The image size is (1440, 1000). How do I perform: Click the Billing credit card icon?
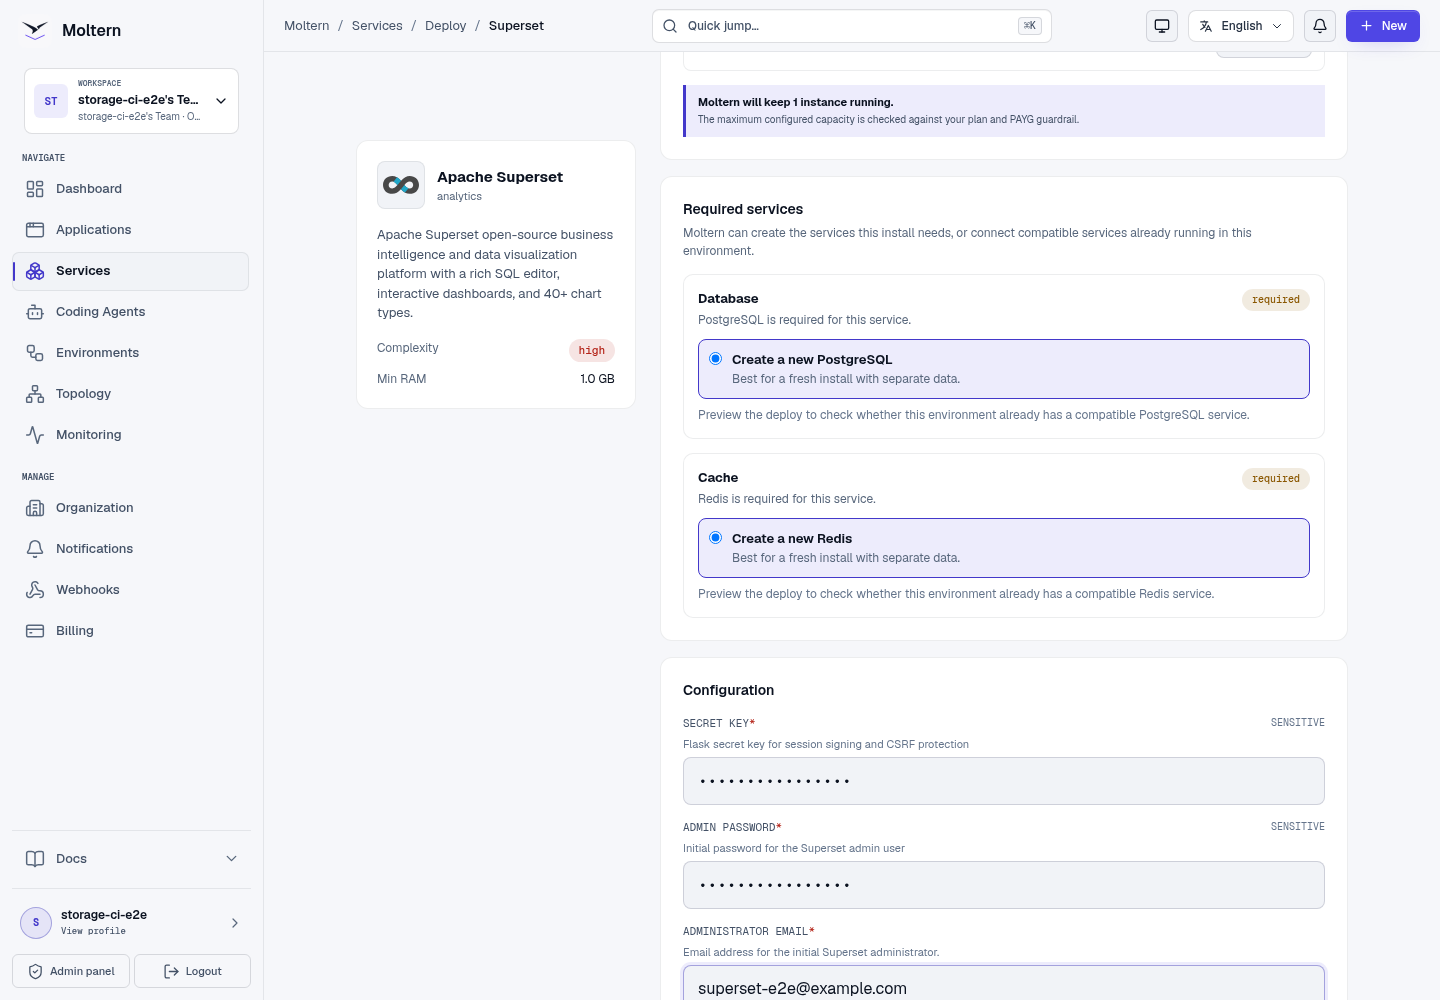[x=35, y=631]
